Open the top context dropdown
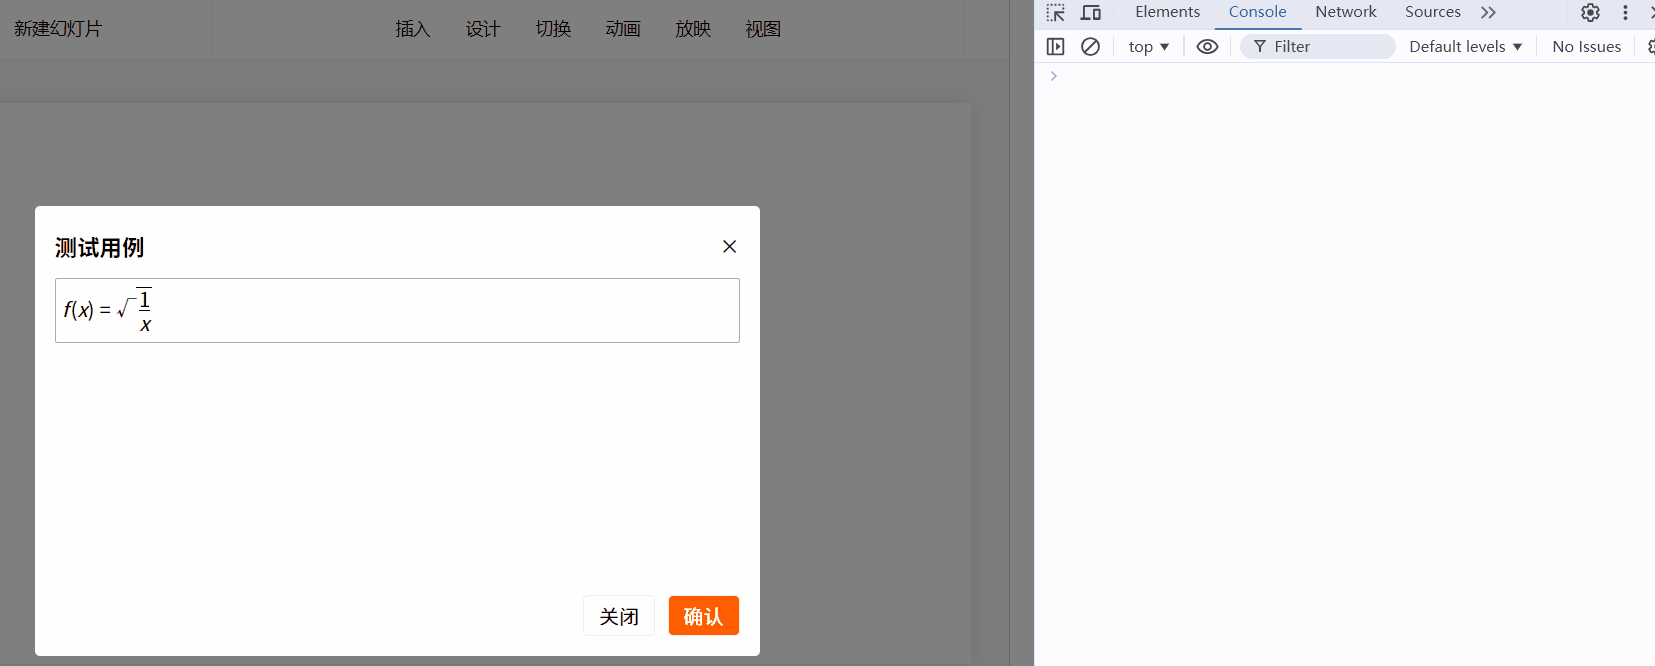 pyautogui.click(x=1148, y=47)
